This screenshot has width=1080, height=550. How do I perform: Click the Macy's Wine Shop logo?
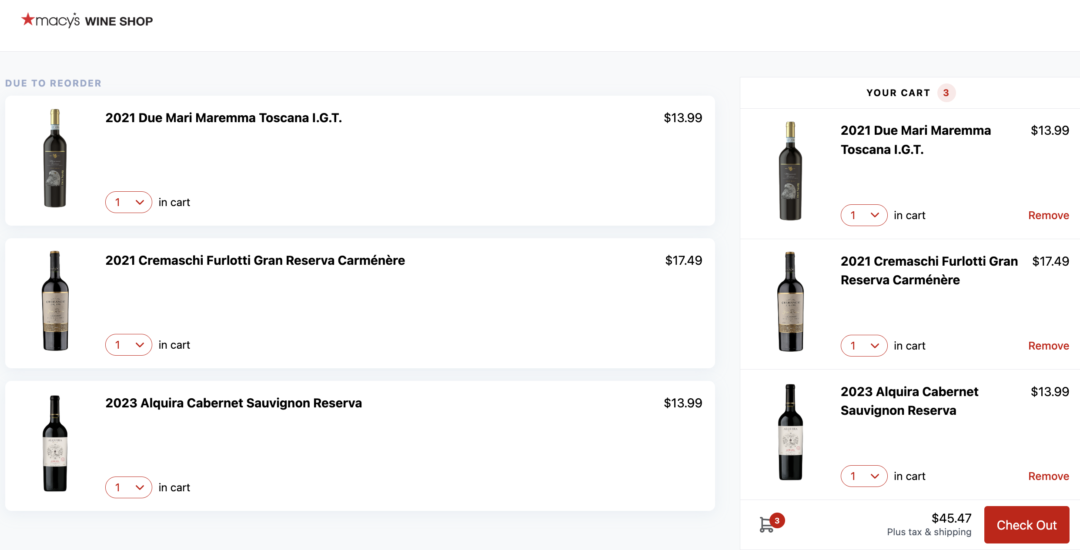pyautogui.click(x=87, y=21)
